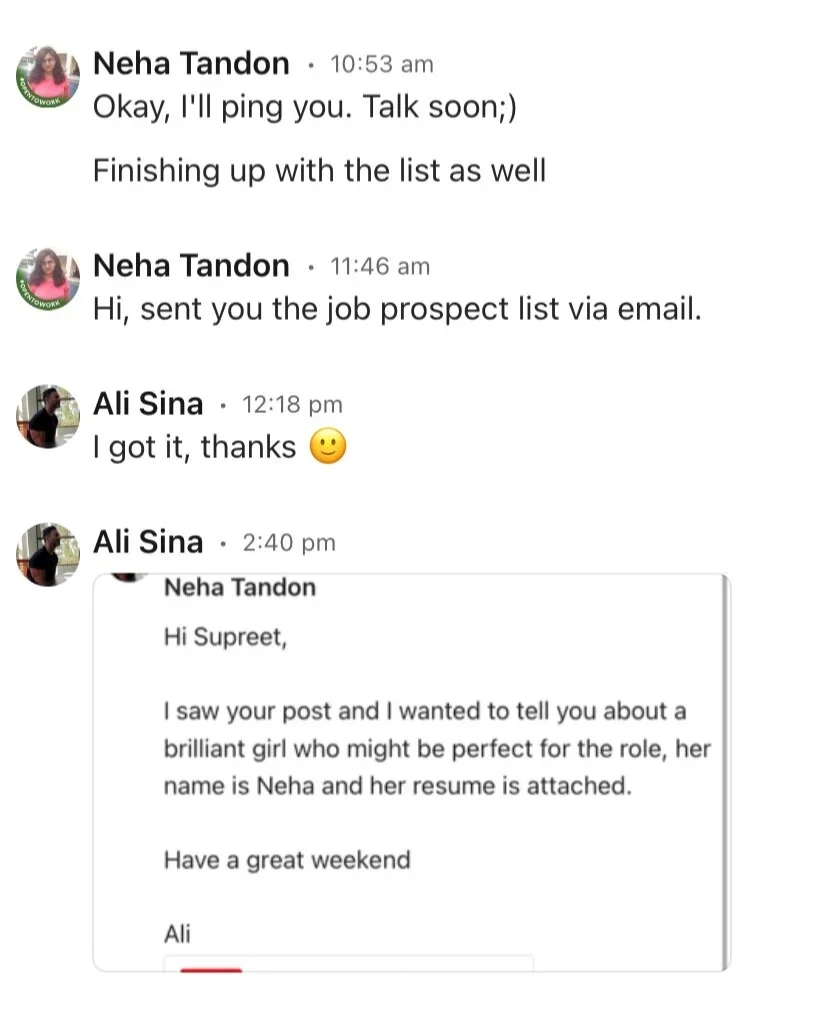Click the 10:53 am timestamp

381,65
